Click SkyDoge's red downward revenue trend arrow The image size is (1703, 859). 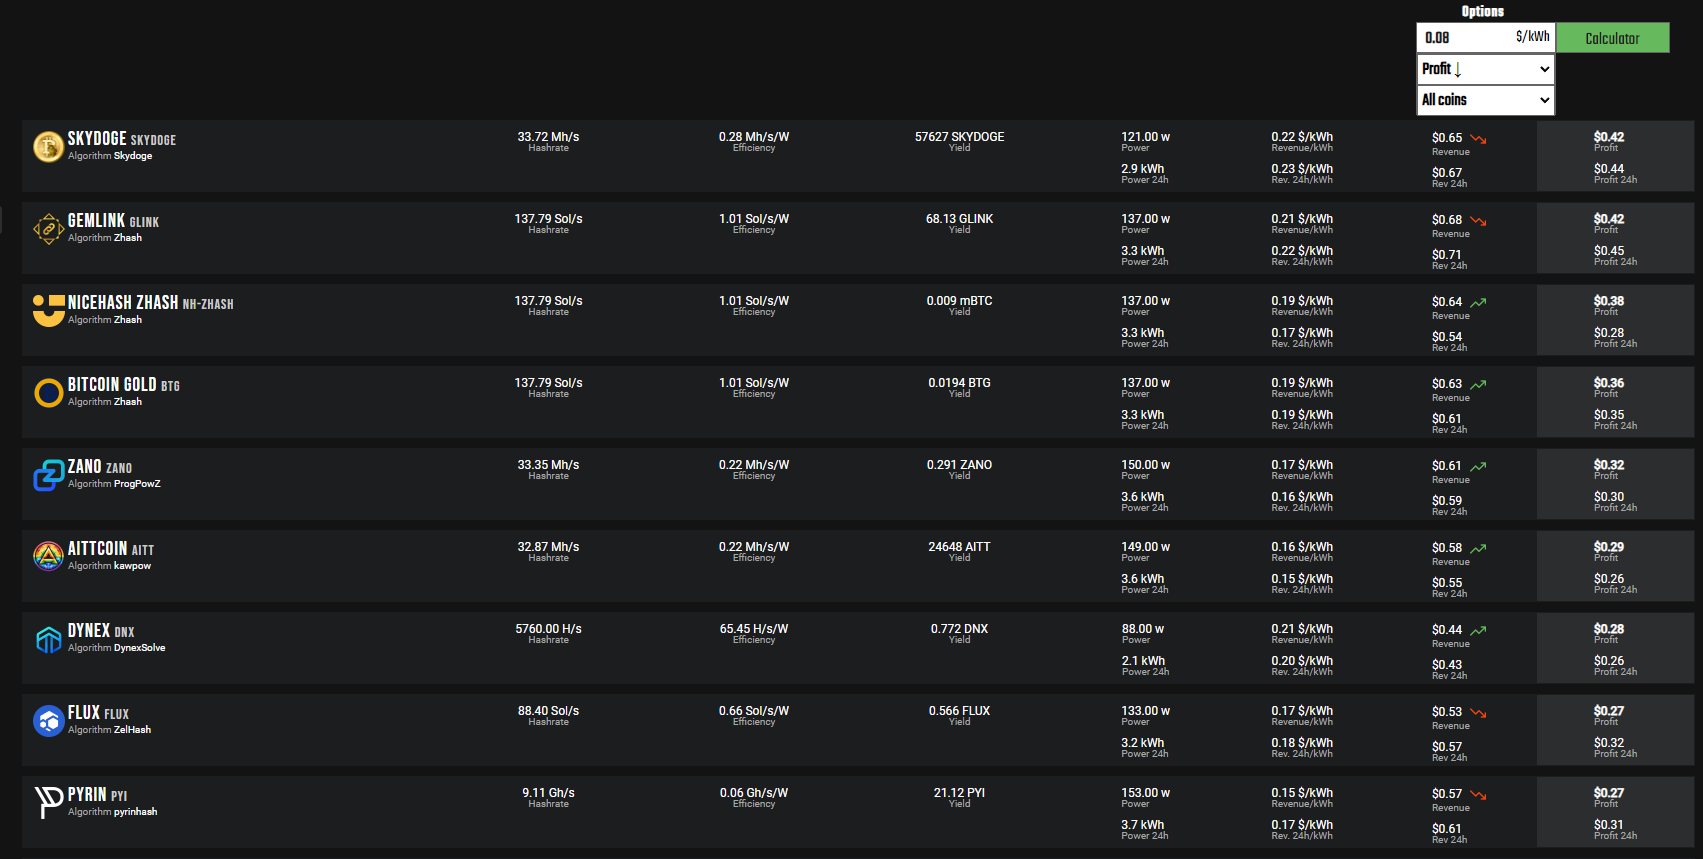click(1478, 139)
